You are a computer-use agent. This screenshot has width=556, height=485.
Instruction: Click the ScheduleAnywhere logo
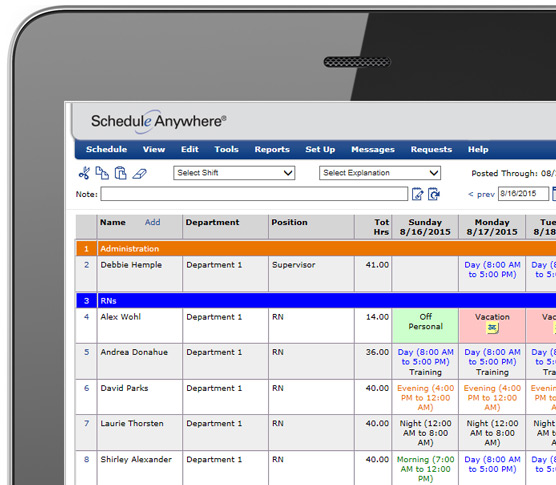159,121
